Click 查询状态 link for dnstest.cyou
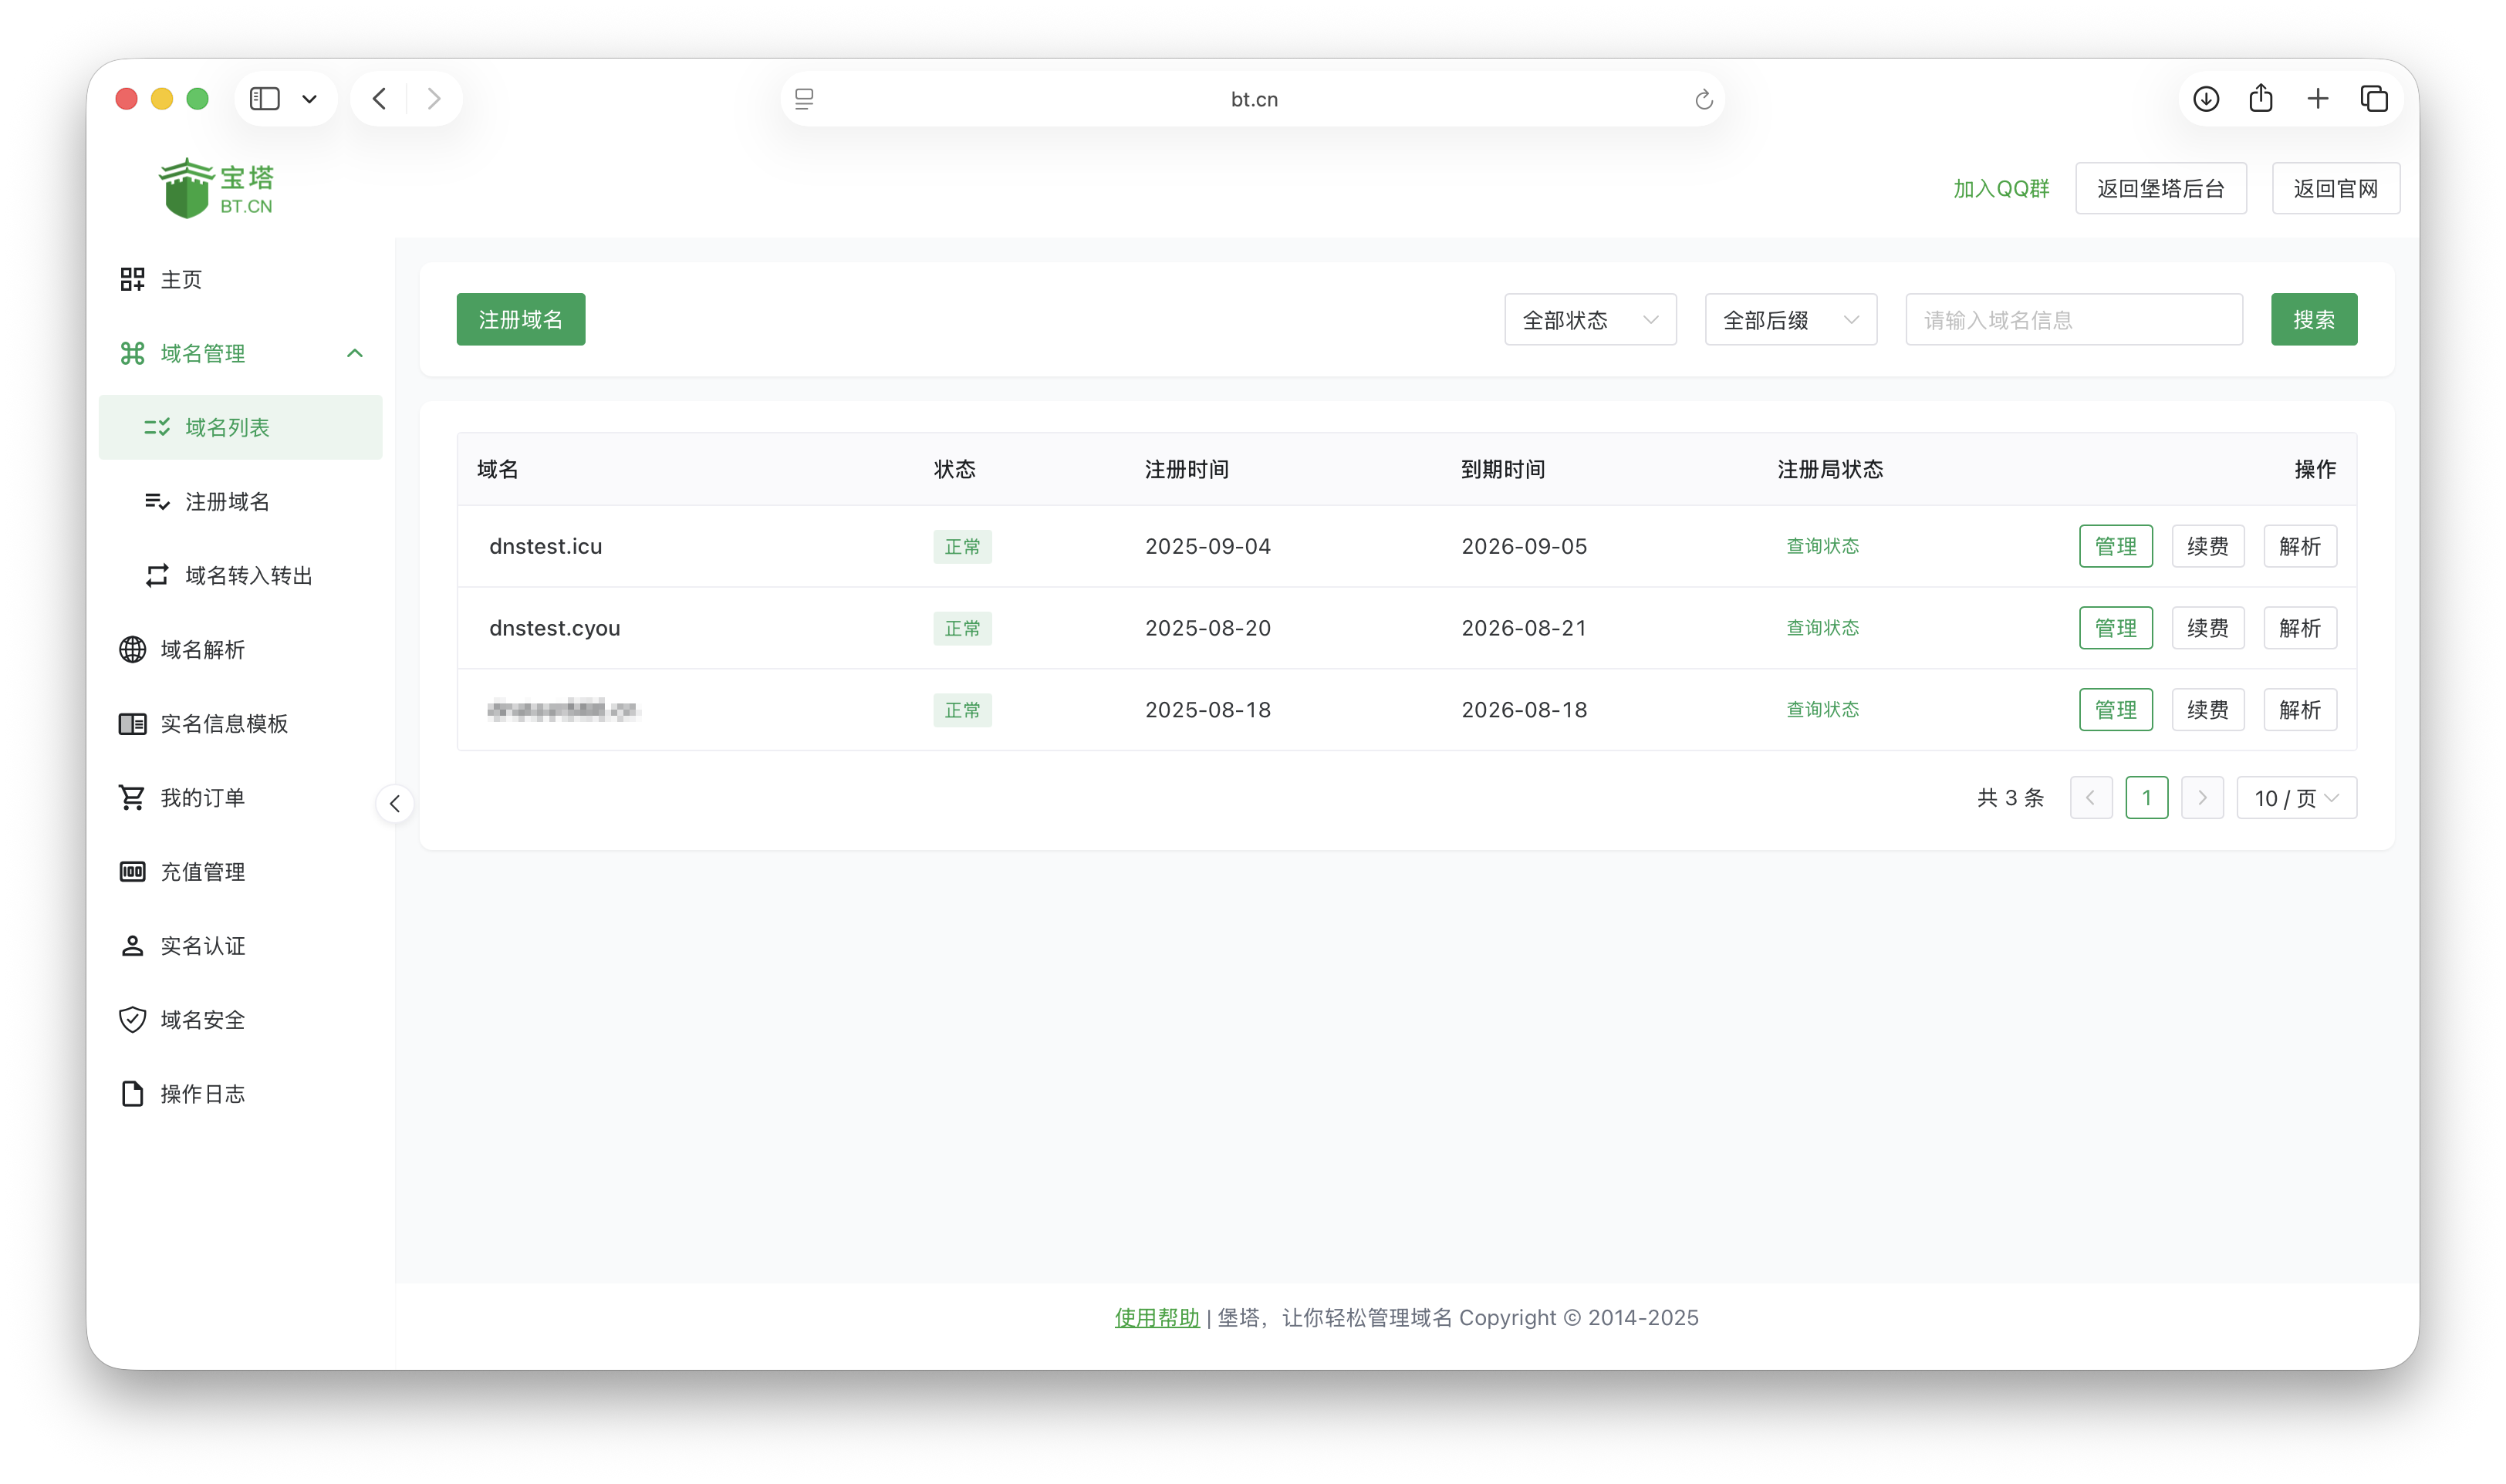This screenshot has height=1484, width=2506. tap(1822, 628)
